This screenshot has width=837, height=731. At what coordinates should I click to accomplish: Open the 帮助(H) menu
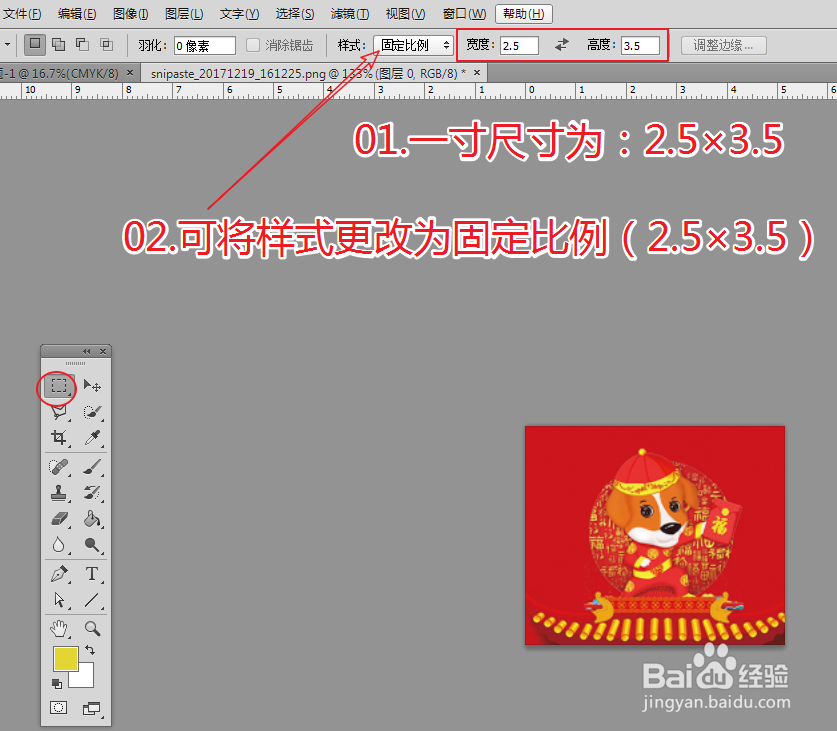pos(524,14)
